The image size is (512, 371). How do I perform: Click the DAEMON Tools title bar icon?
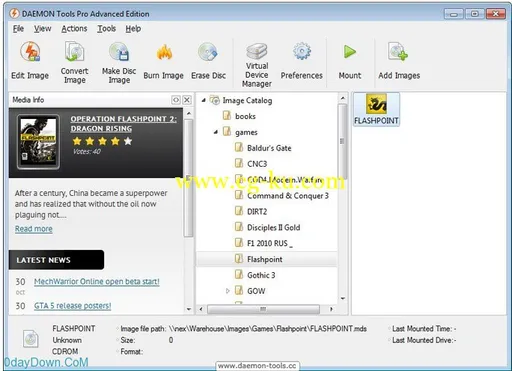click(x=14, y=14)
